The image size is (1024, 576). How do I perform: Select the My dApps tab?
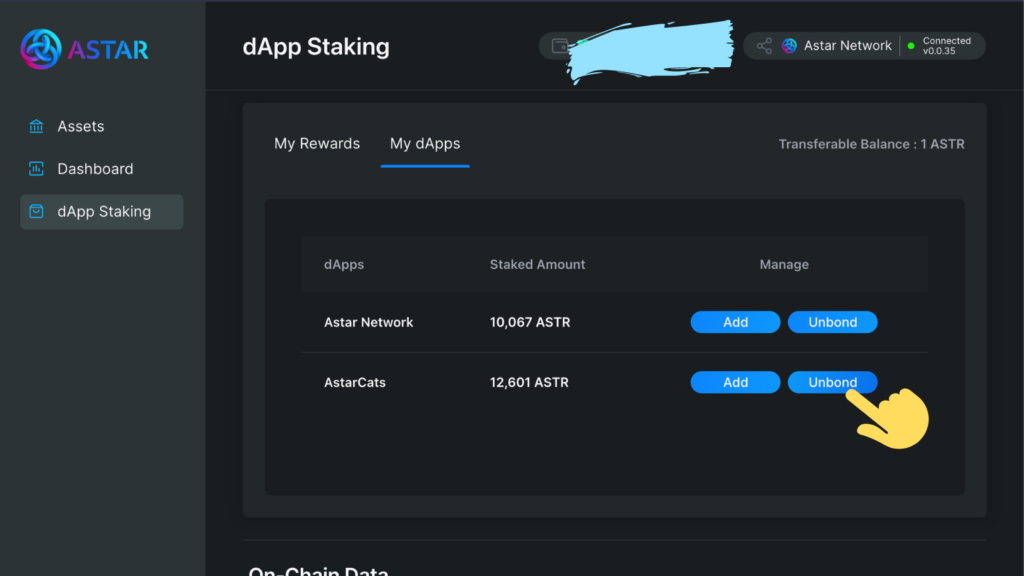pos(425,144)
